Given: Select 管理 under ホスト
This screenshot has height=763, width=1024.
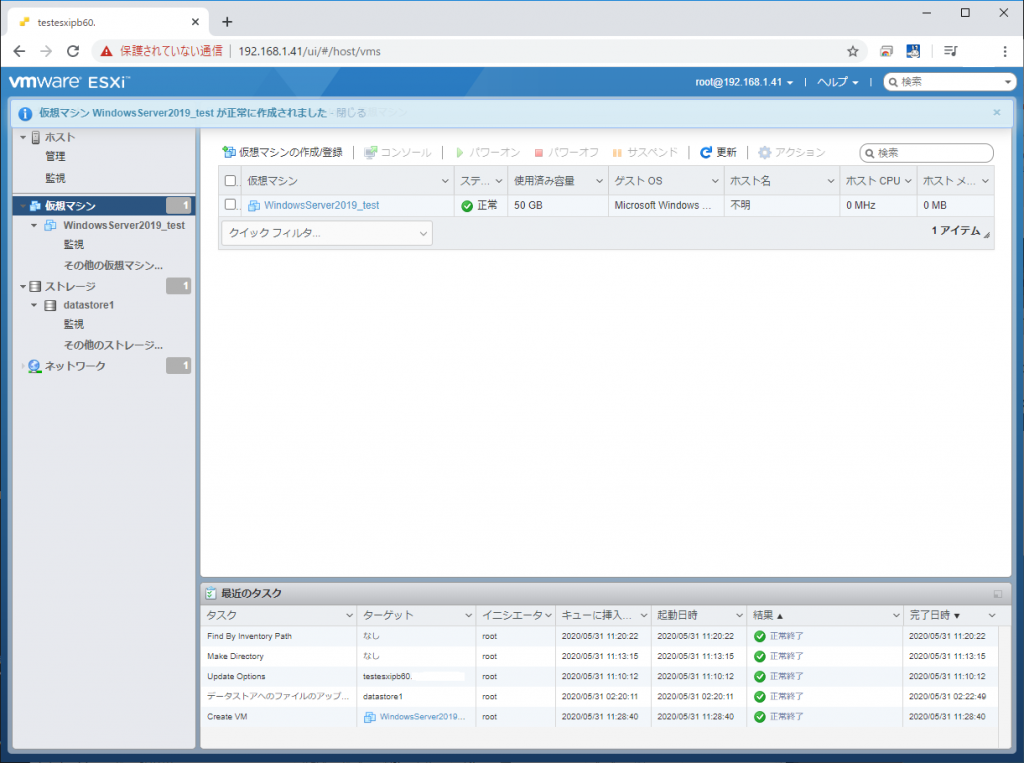Looking at the screenshot, I should [x=56, y=157].
